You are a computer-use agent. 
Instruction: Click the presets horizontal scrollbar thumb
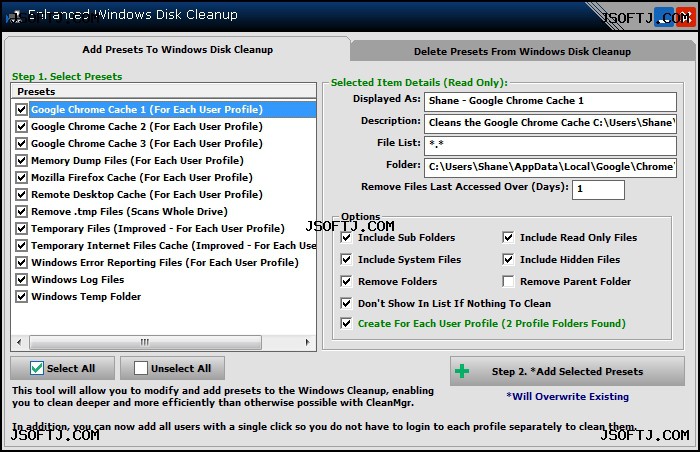click(x=146, y=342)
